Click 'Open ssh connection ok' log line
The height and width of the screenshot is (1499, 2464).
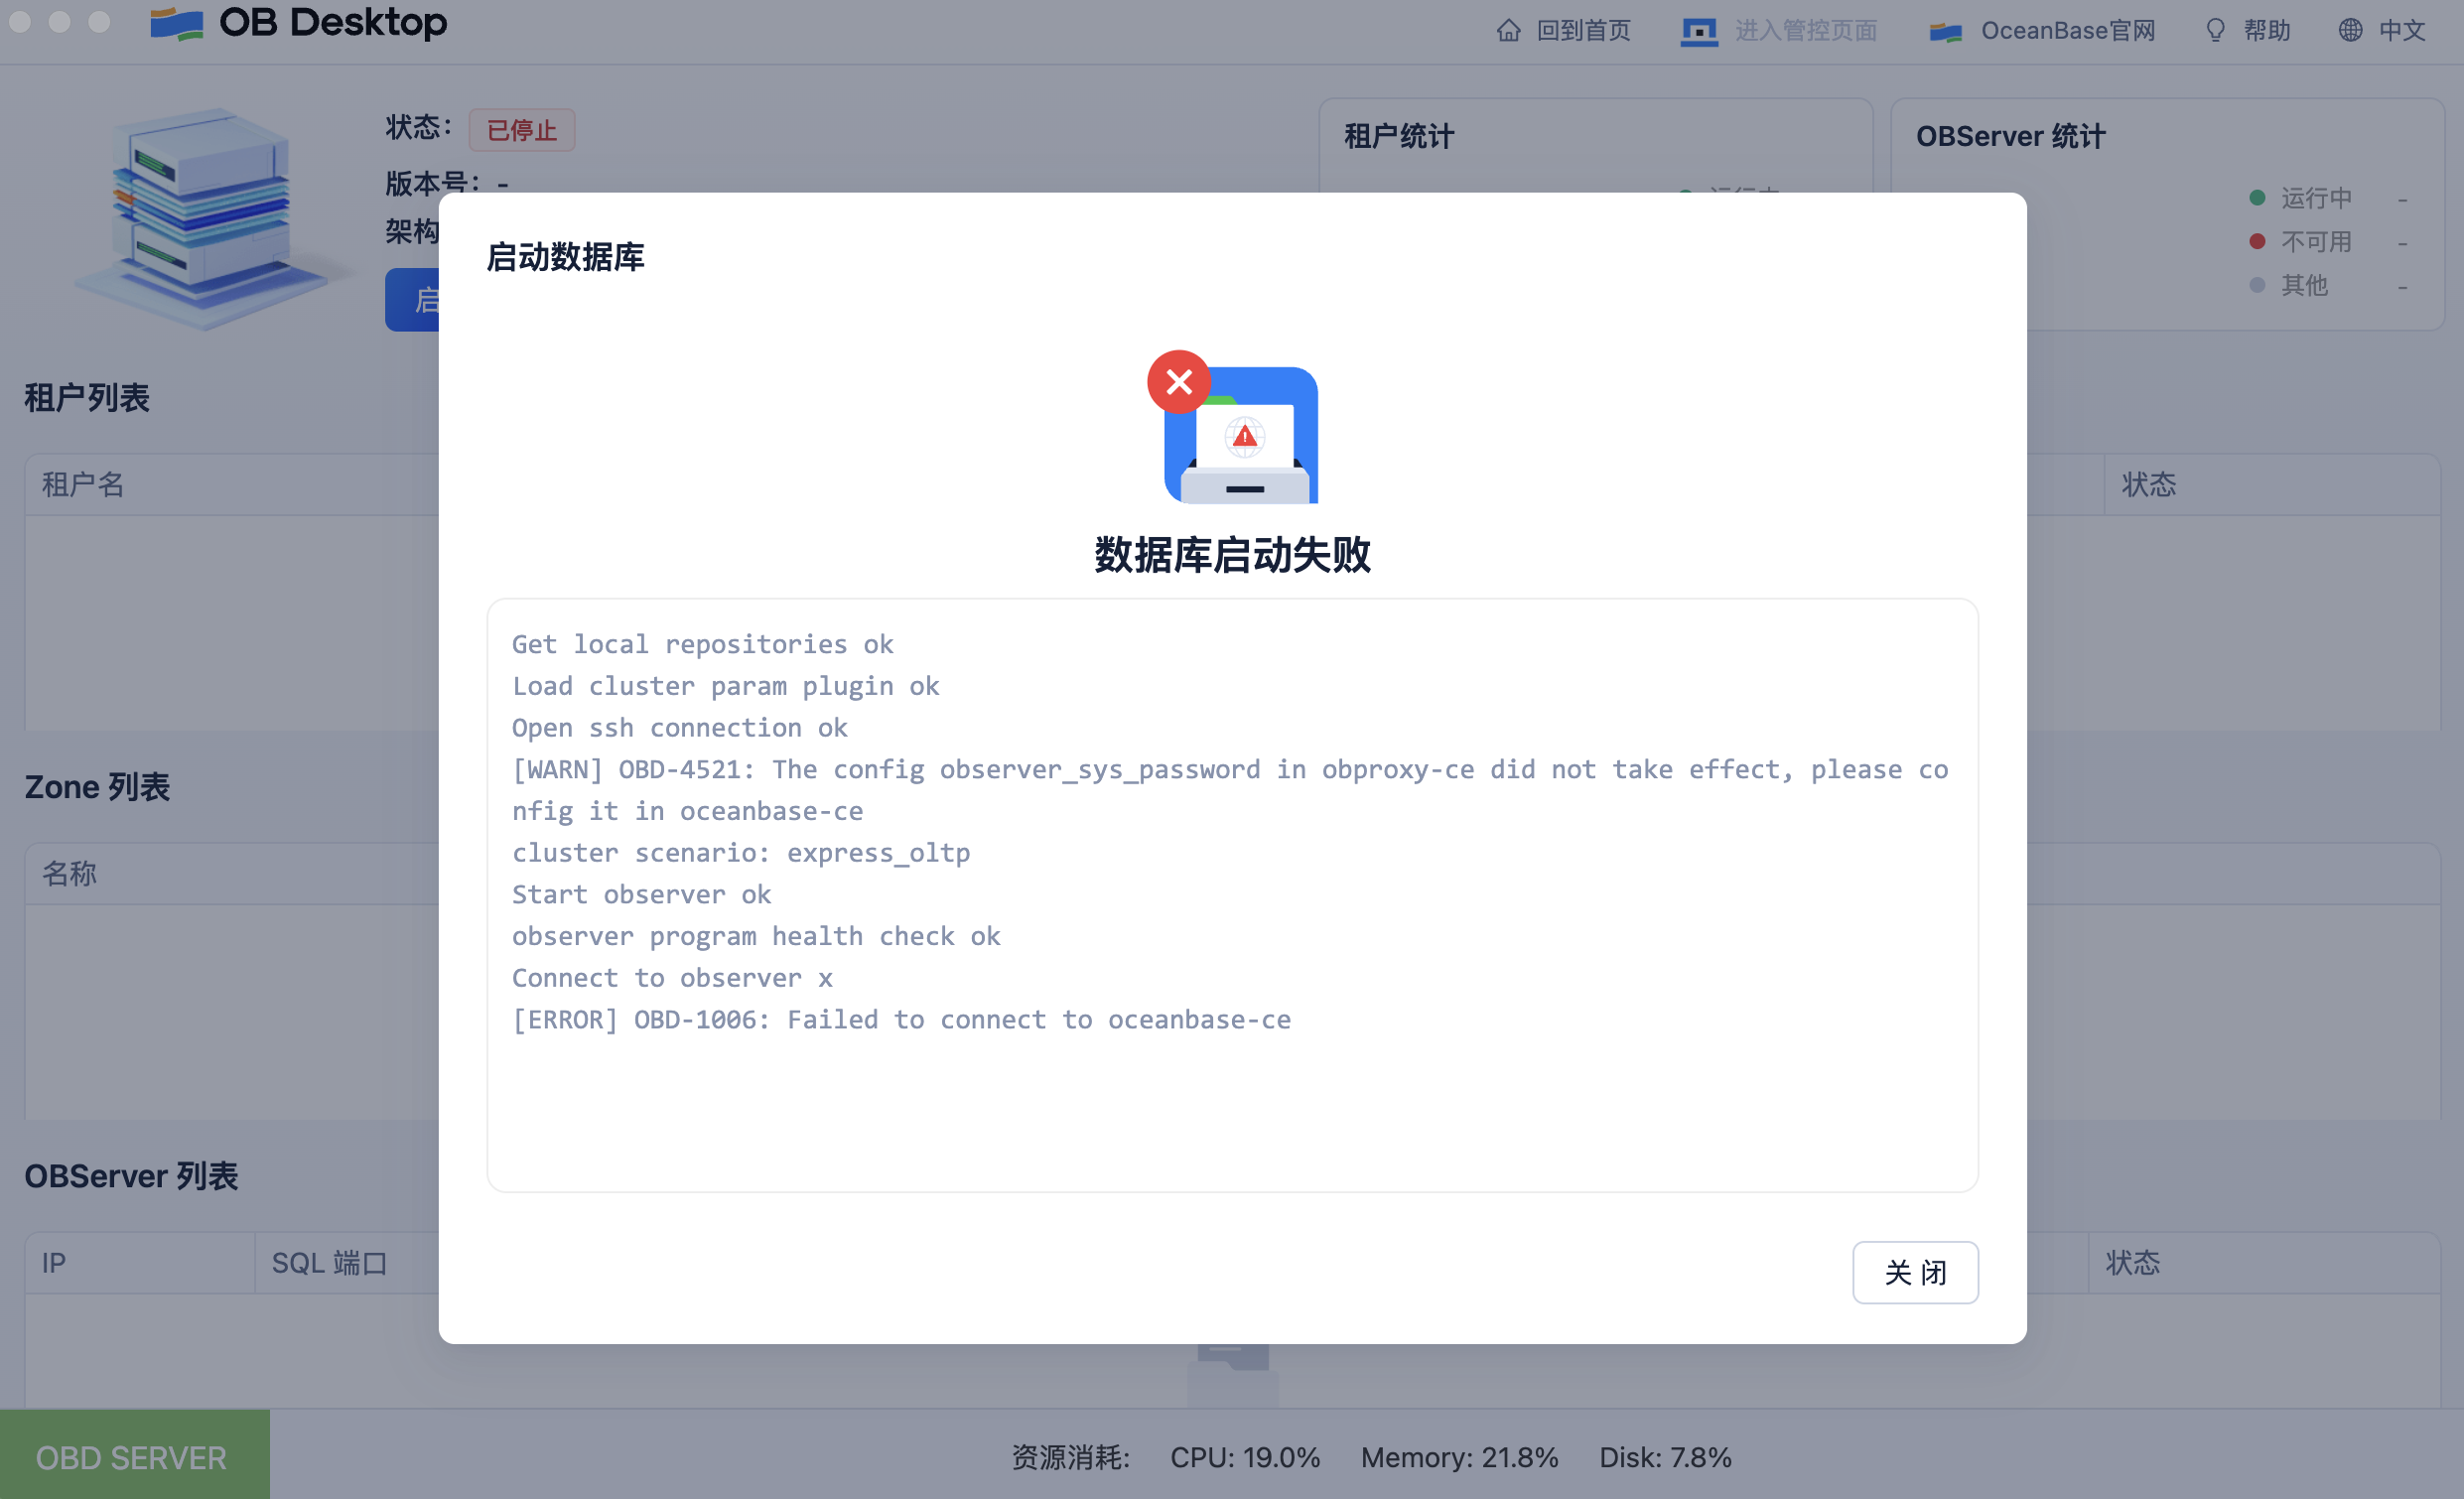pos(680,727)
